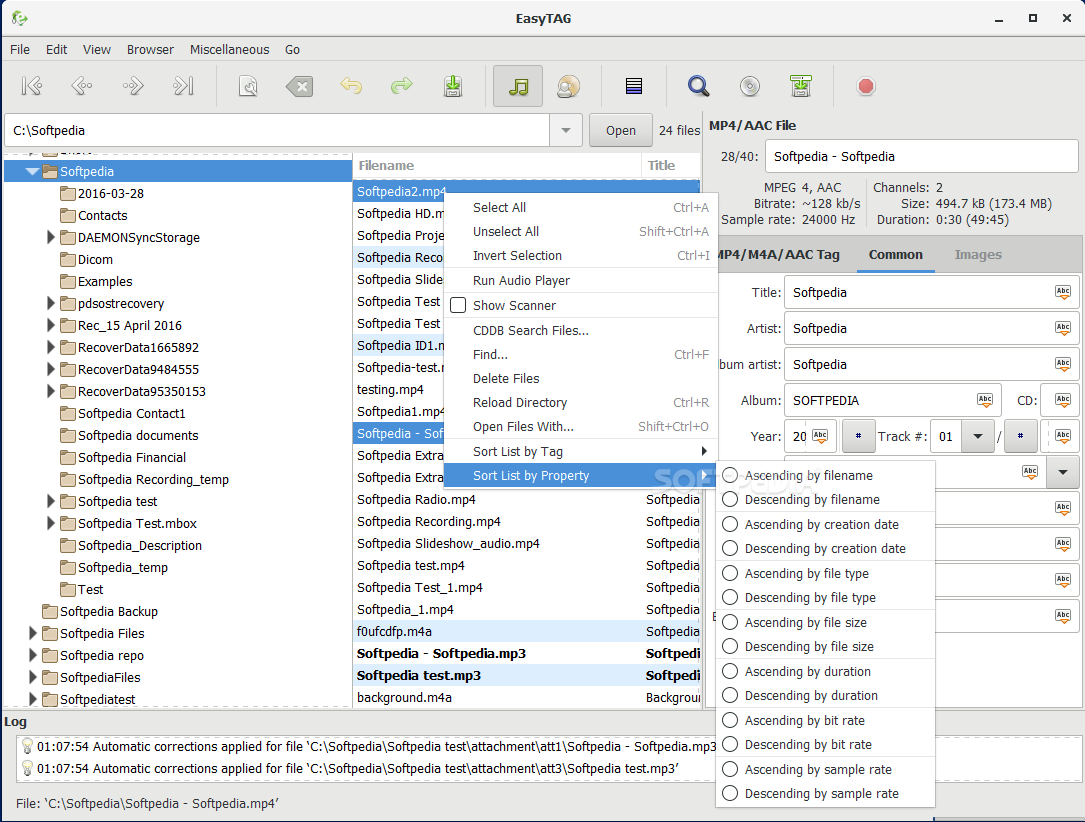Image resolution: width=1085 pixels, height=822 pixels.
Task: Pick Ascending by file size
Action: coord(826,622)
